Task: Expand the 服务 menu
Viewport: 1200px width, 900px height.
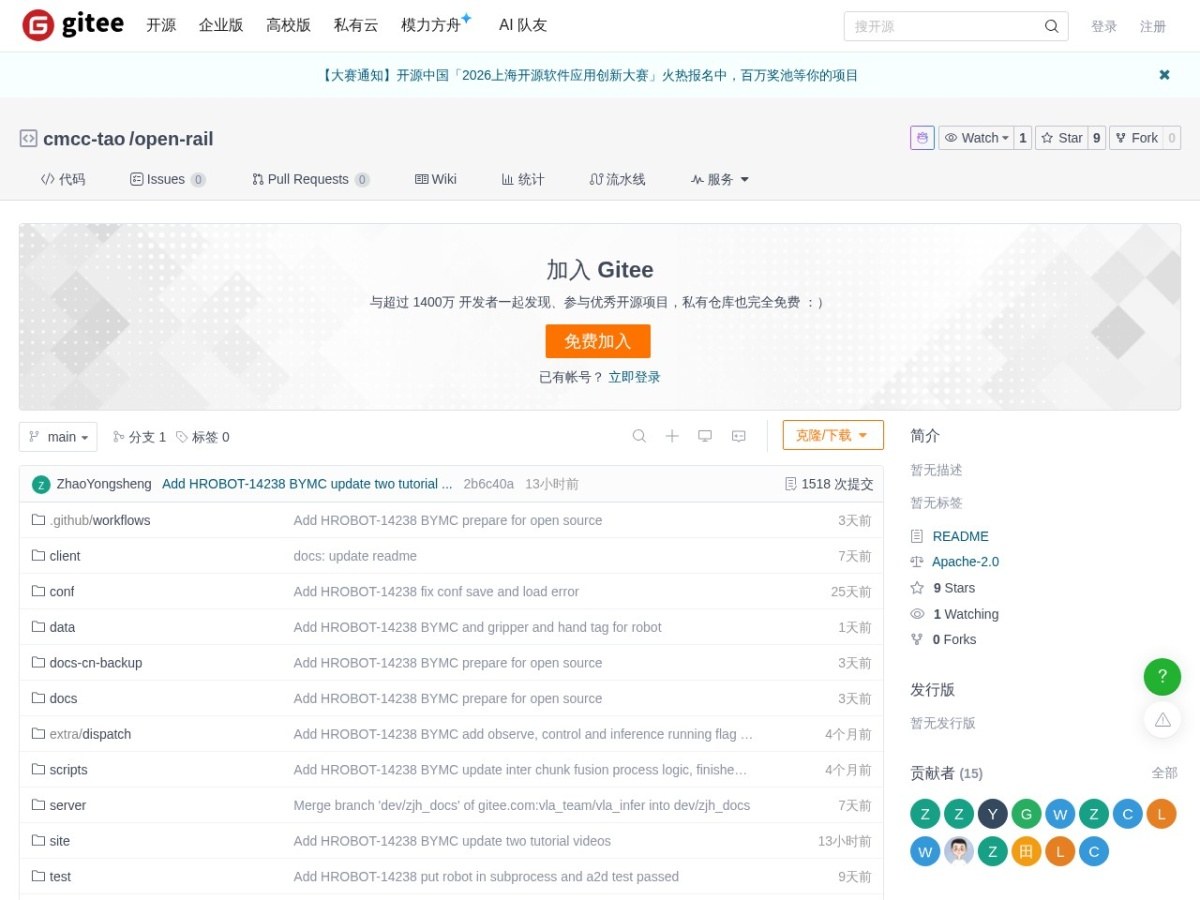Action: (720, 179)
